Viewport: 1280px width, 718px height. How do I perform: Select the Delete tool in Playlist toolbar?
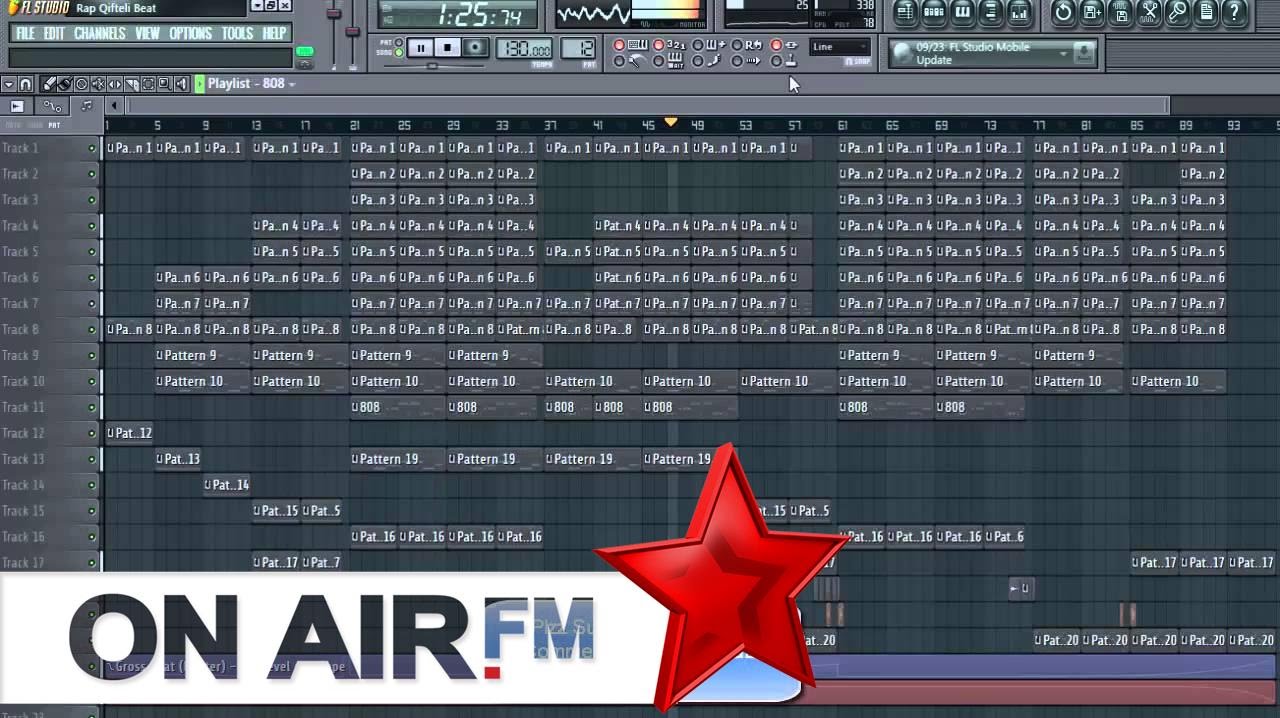point(82,84)
